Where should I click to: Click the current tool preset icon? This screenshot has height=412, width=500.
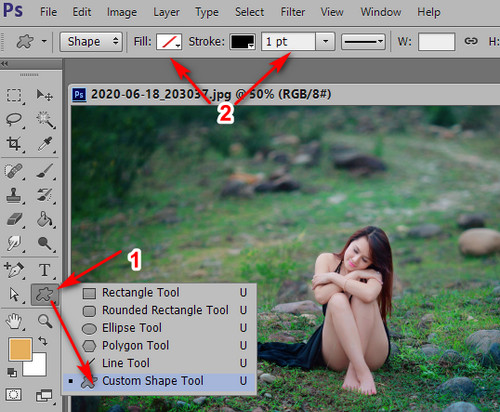tap(25, 42)
